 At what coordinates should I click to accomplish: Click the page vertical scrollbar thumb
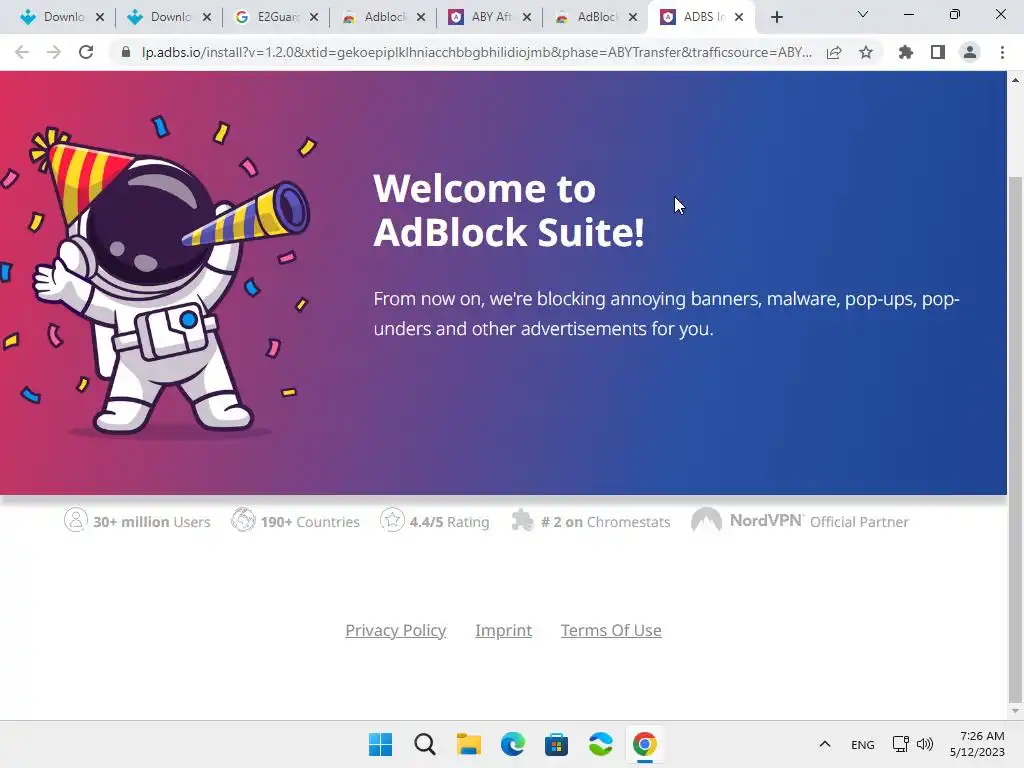1015,438
